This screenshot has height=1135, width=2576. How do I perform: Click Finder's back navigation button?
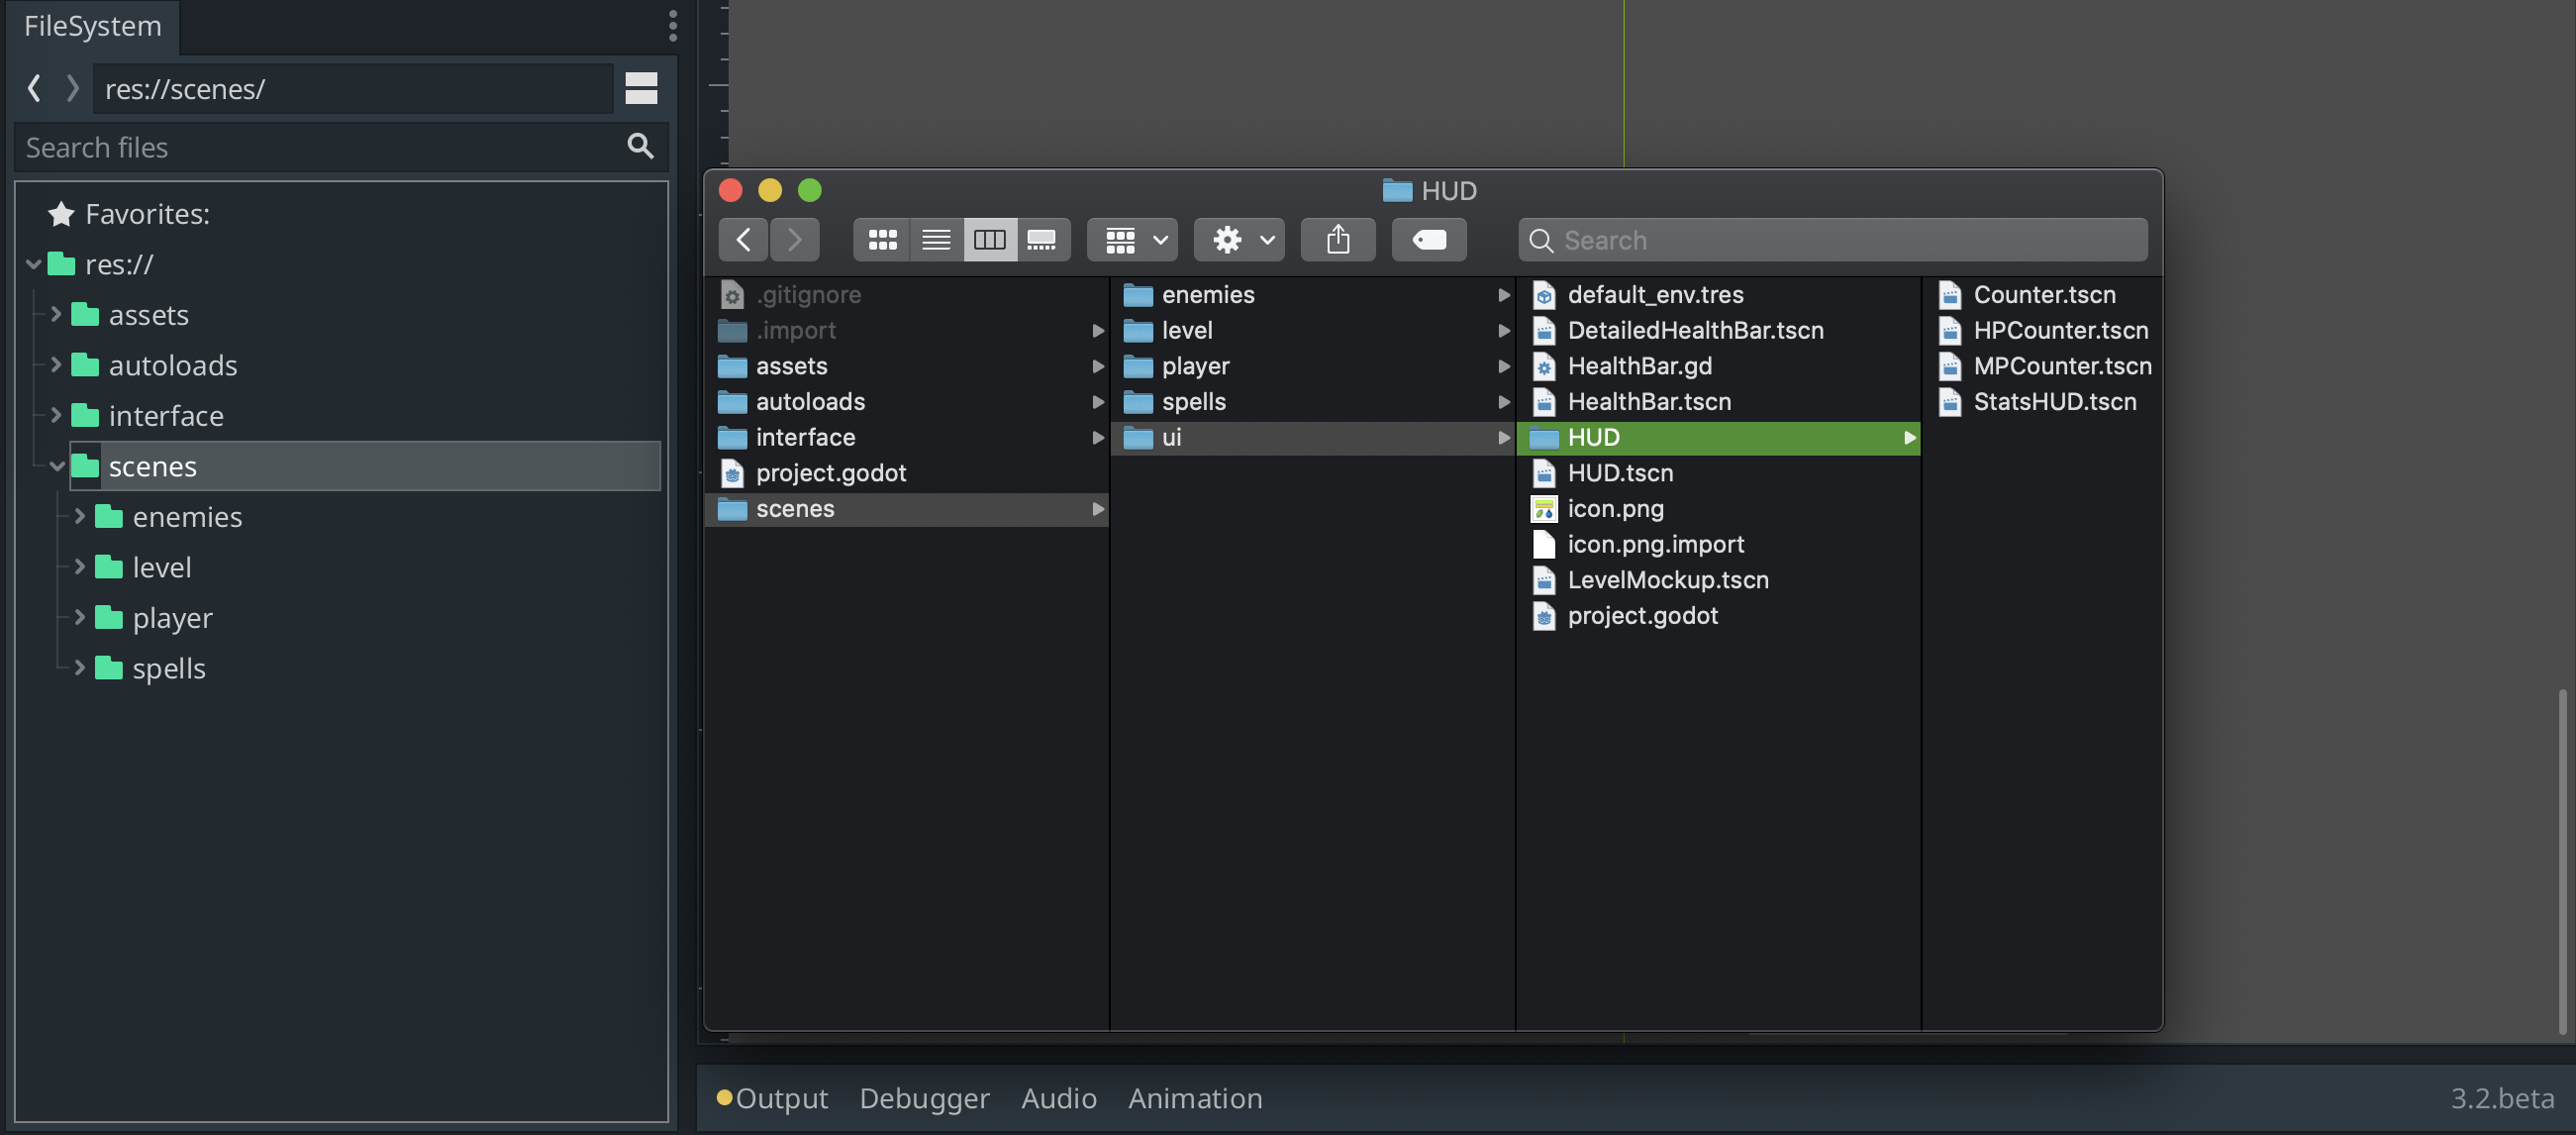[743, 239]
